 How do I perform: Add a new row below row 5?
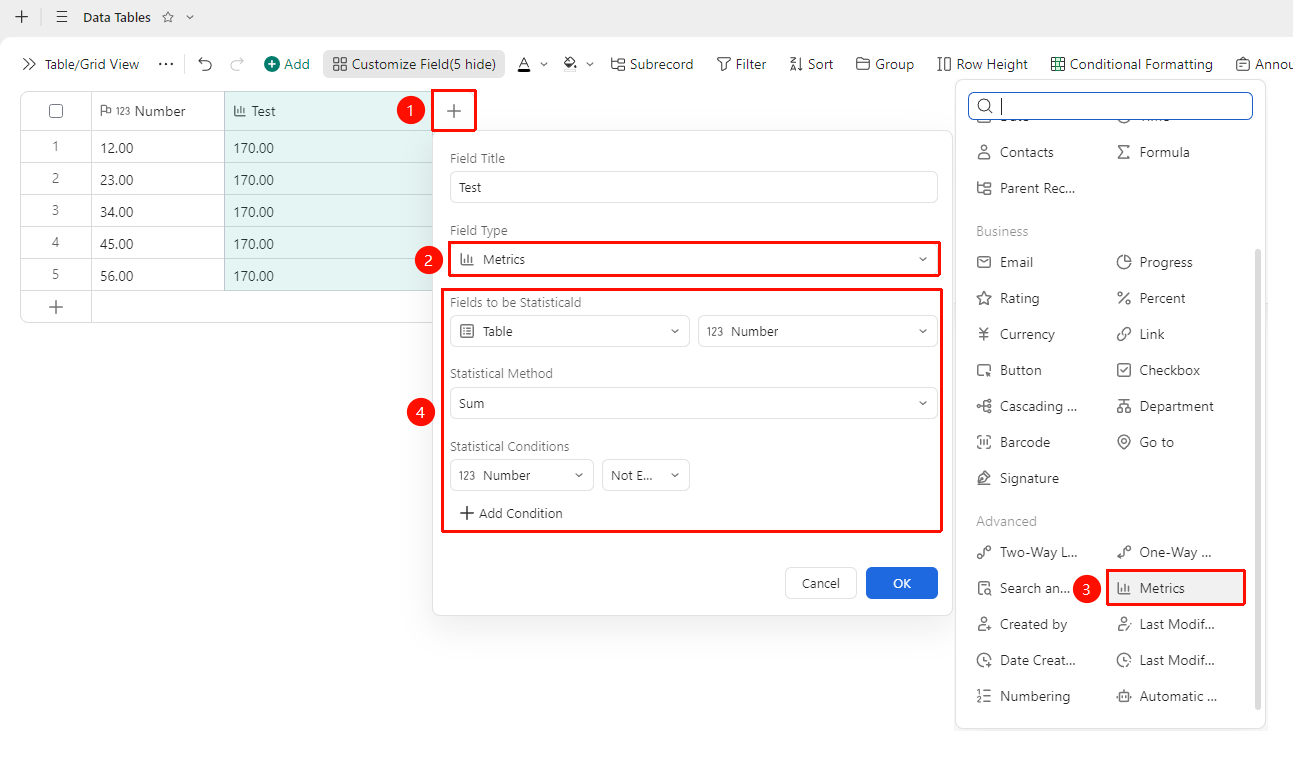56,307
